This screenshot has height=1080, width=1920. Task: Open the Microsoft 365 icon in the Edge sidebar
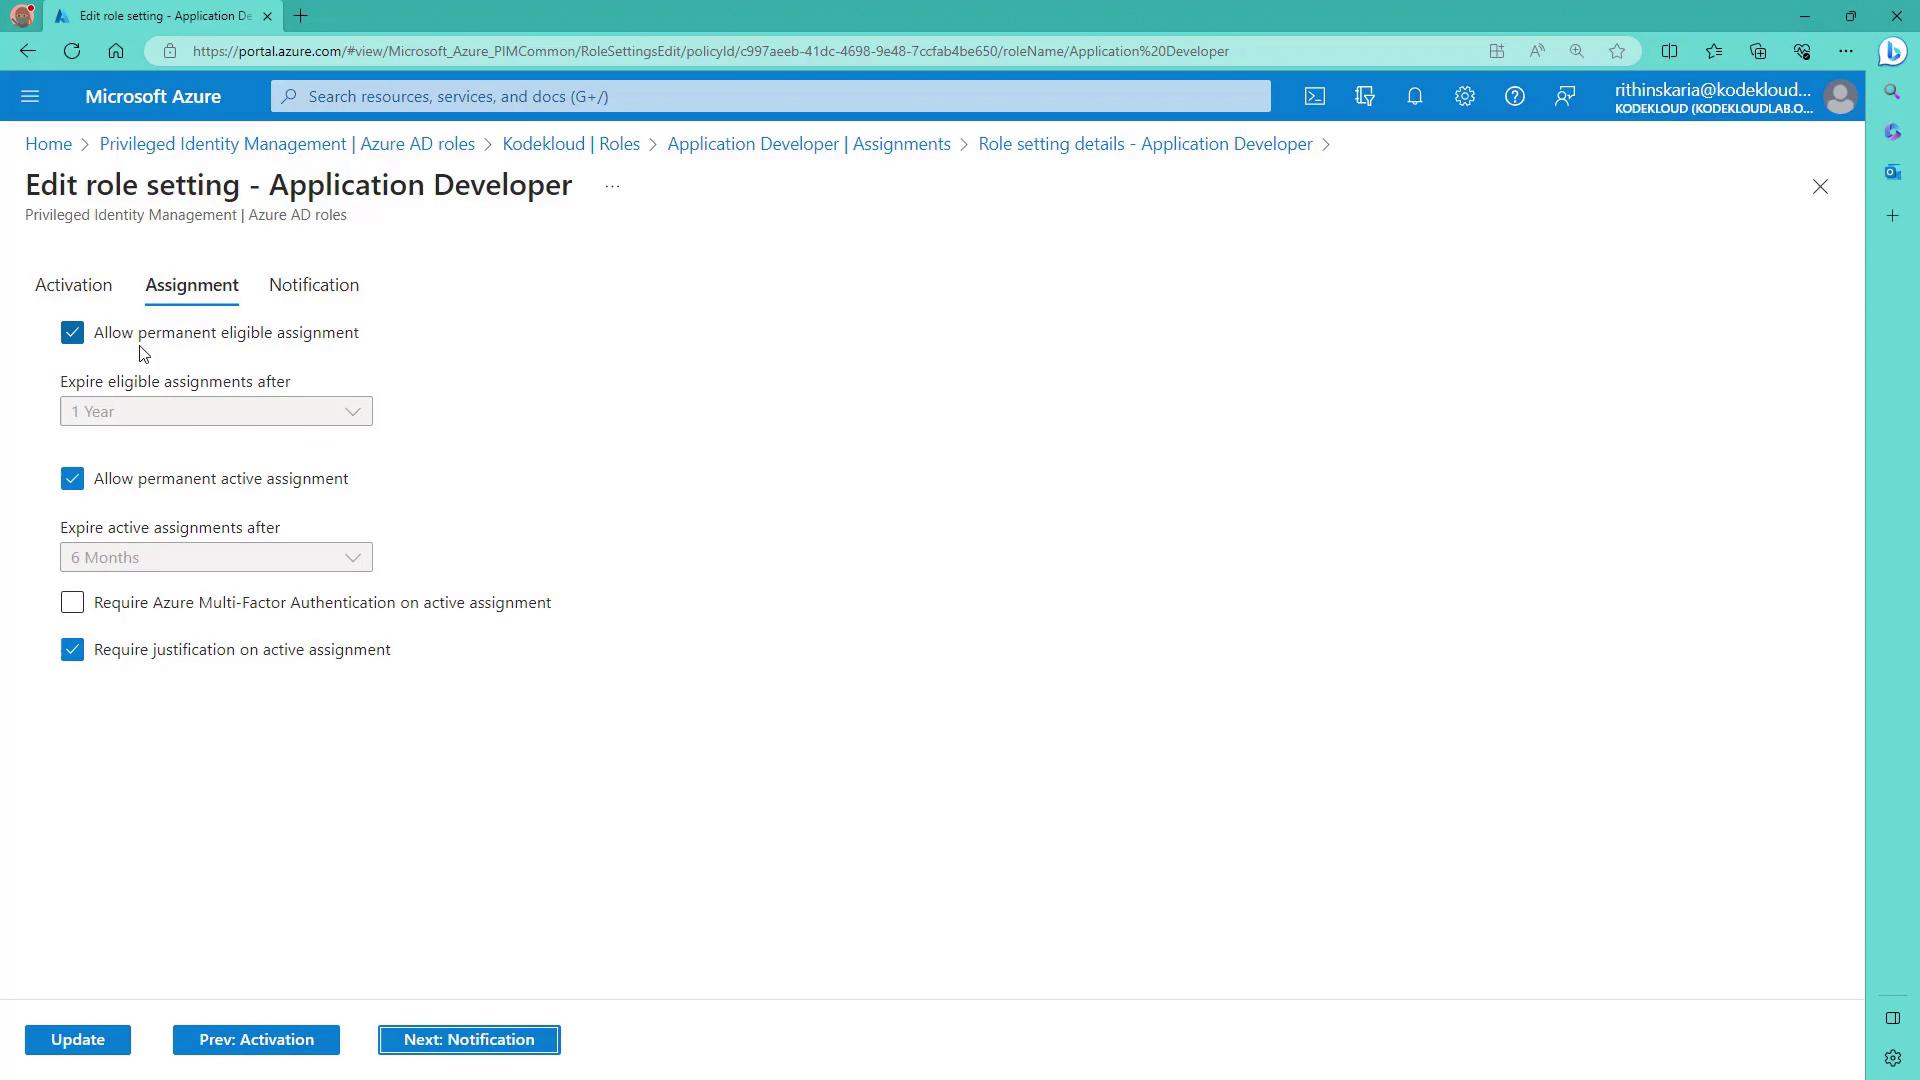pos(1892,132)
